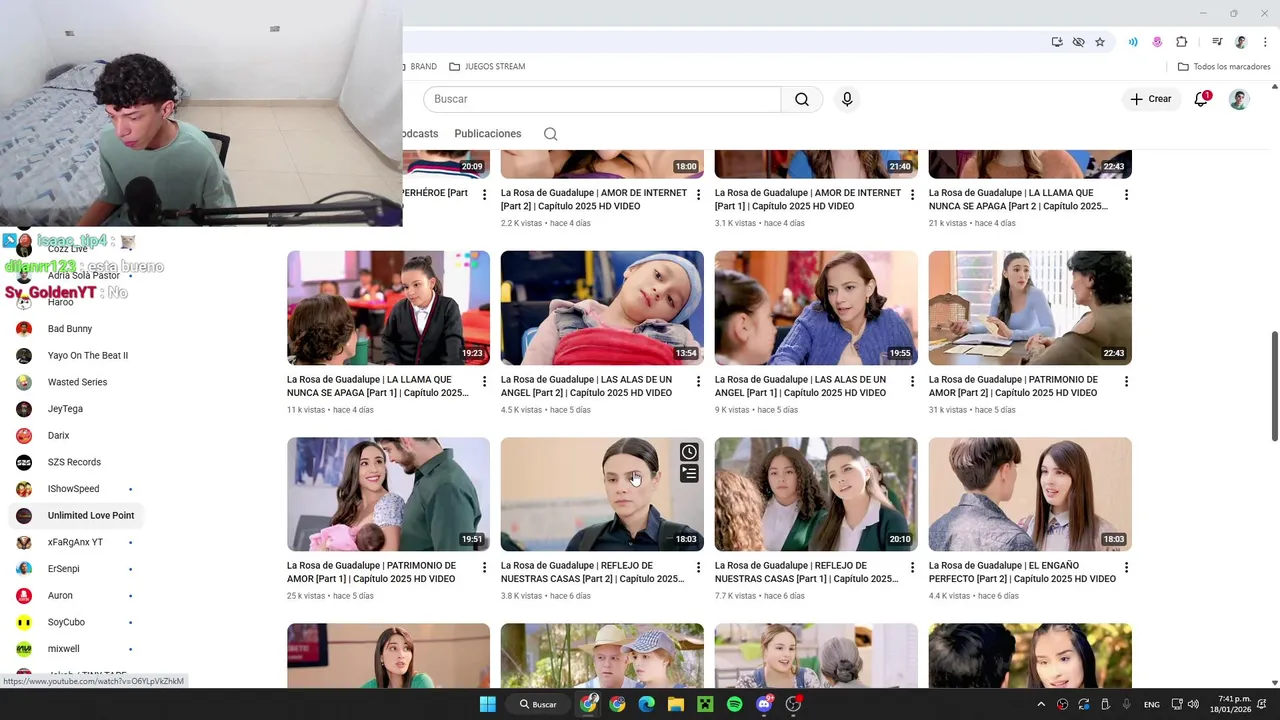Click the crossed-out eye icon in address bar
The height and width of the screenshot is (720, 1280).
(x=1078, y=42)
